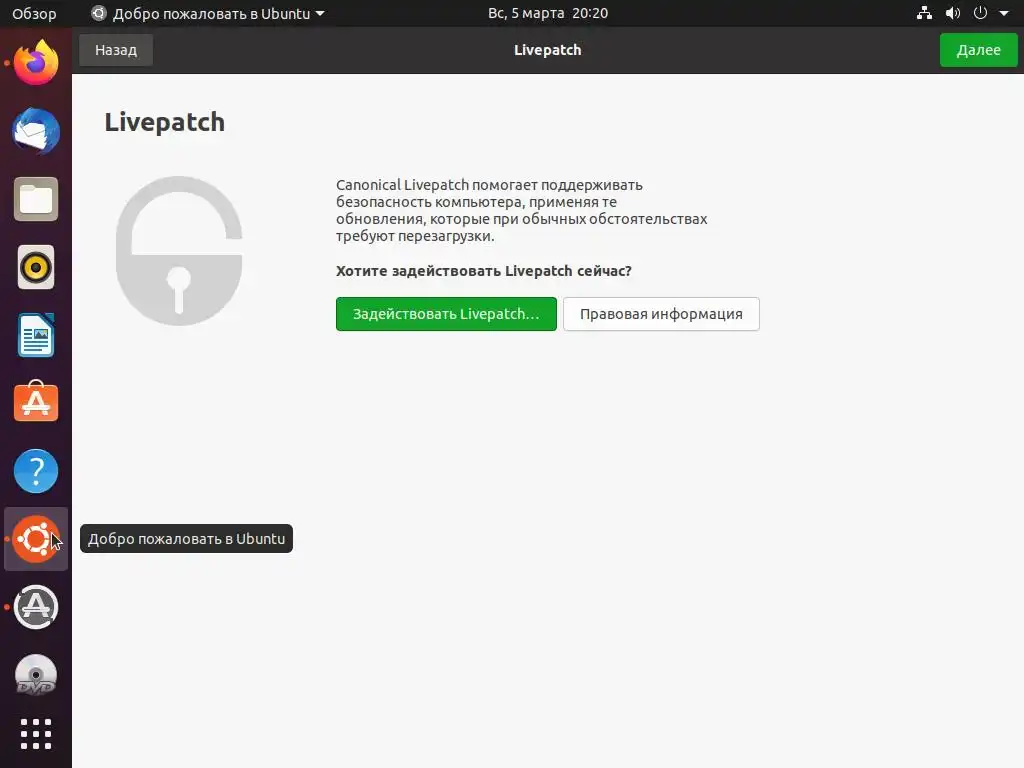This screenshot has height=768, width=1024.
Task: Open the Help question mark icon
Action: [x=36, y=471]
